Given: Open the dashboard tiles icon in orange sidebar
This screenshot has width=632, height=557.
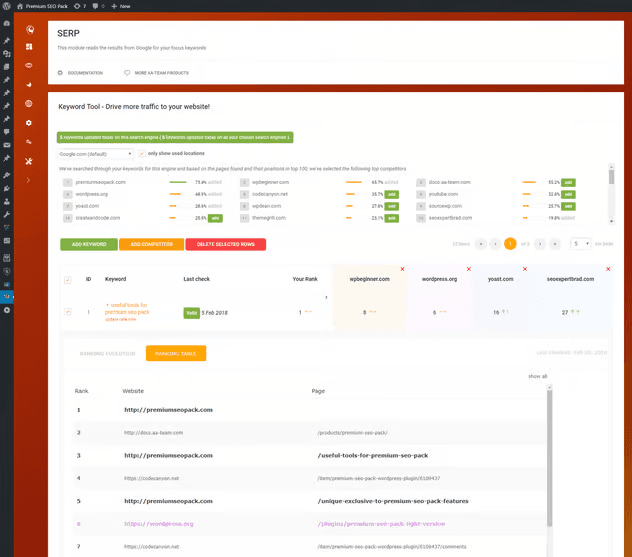Looking at the screenshot, I should [x=29, y=47].
